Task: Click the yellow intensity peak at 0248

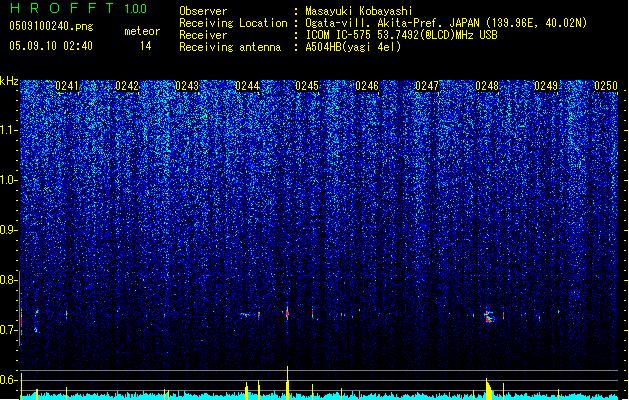Action: 488,389
